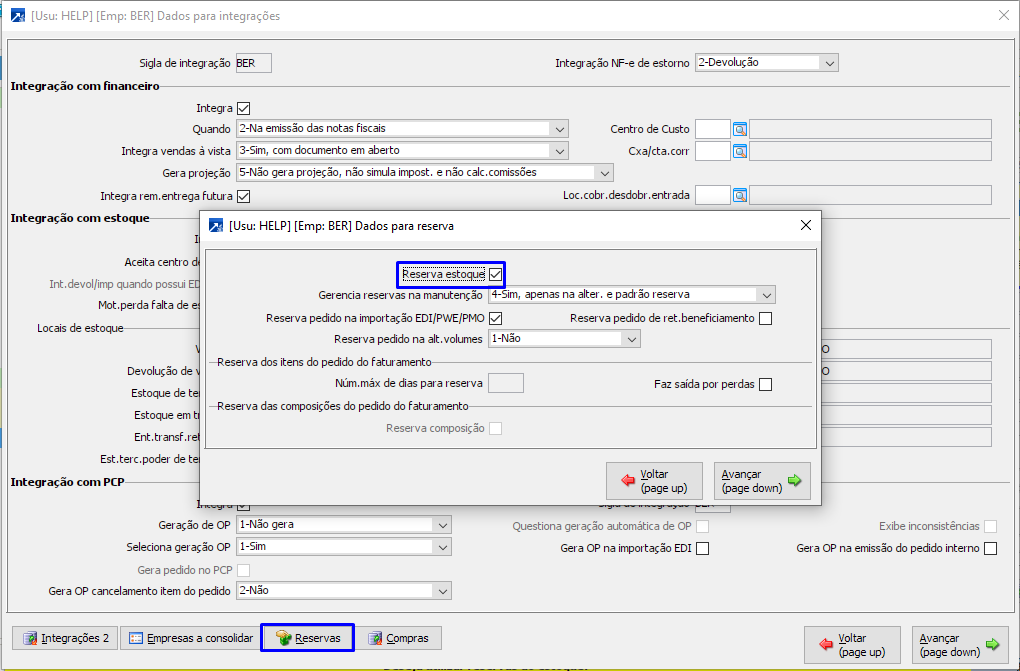Screen dimensions: 1020x671
Task: Click Cxa/cta.corr search lookup icon
Action: [740, 152]
